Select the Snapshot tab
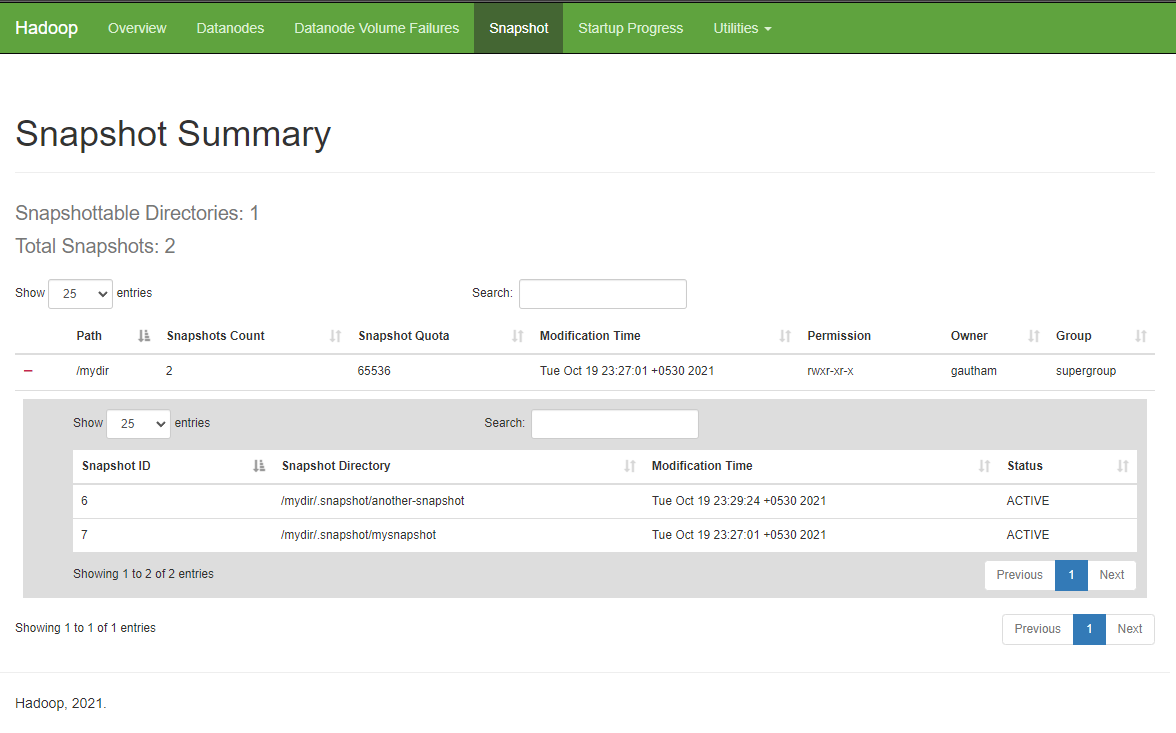 pos(519,29)
